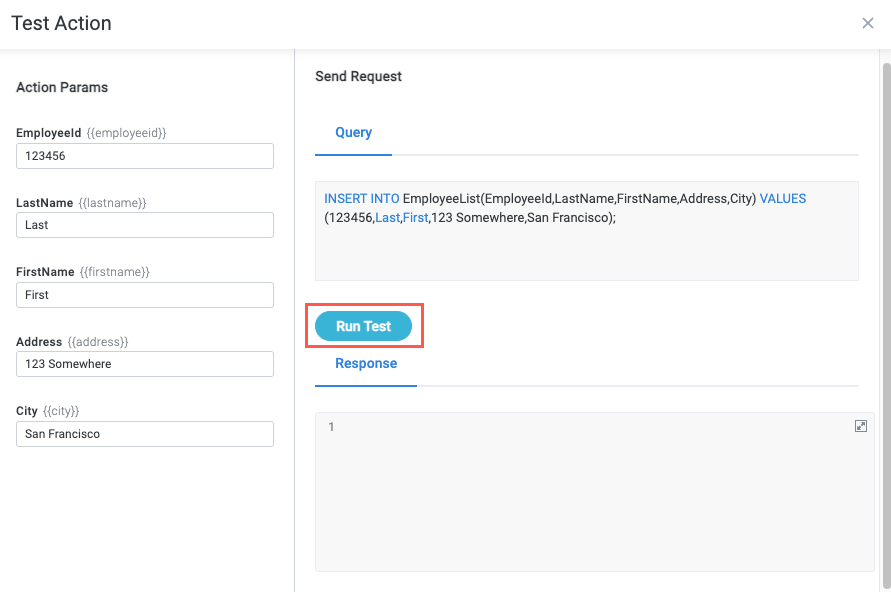Viewport: 891px width, 592px height.
Task: Click the Run Test button
Action: pos(363,326)
